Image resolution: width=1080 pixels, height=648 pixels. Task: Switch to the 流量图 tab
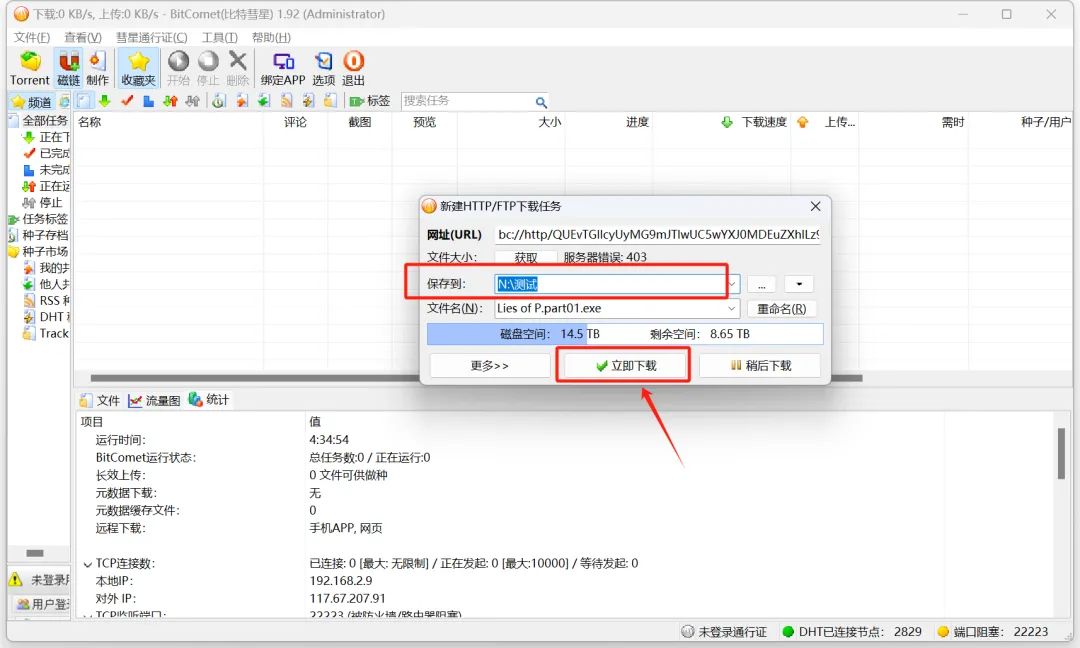click(x=155, y=400)
